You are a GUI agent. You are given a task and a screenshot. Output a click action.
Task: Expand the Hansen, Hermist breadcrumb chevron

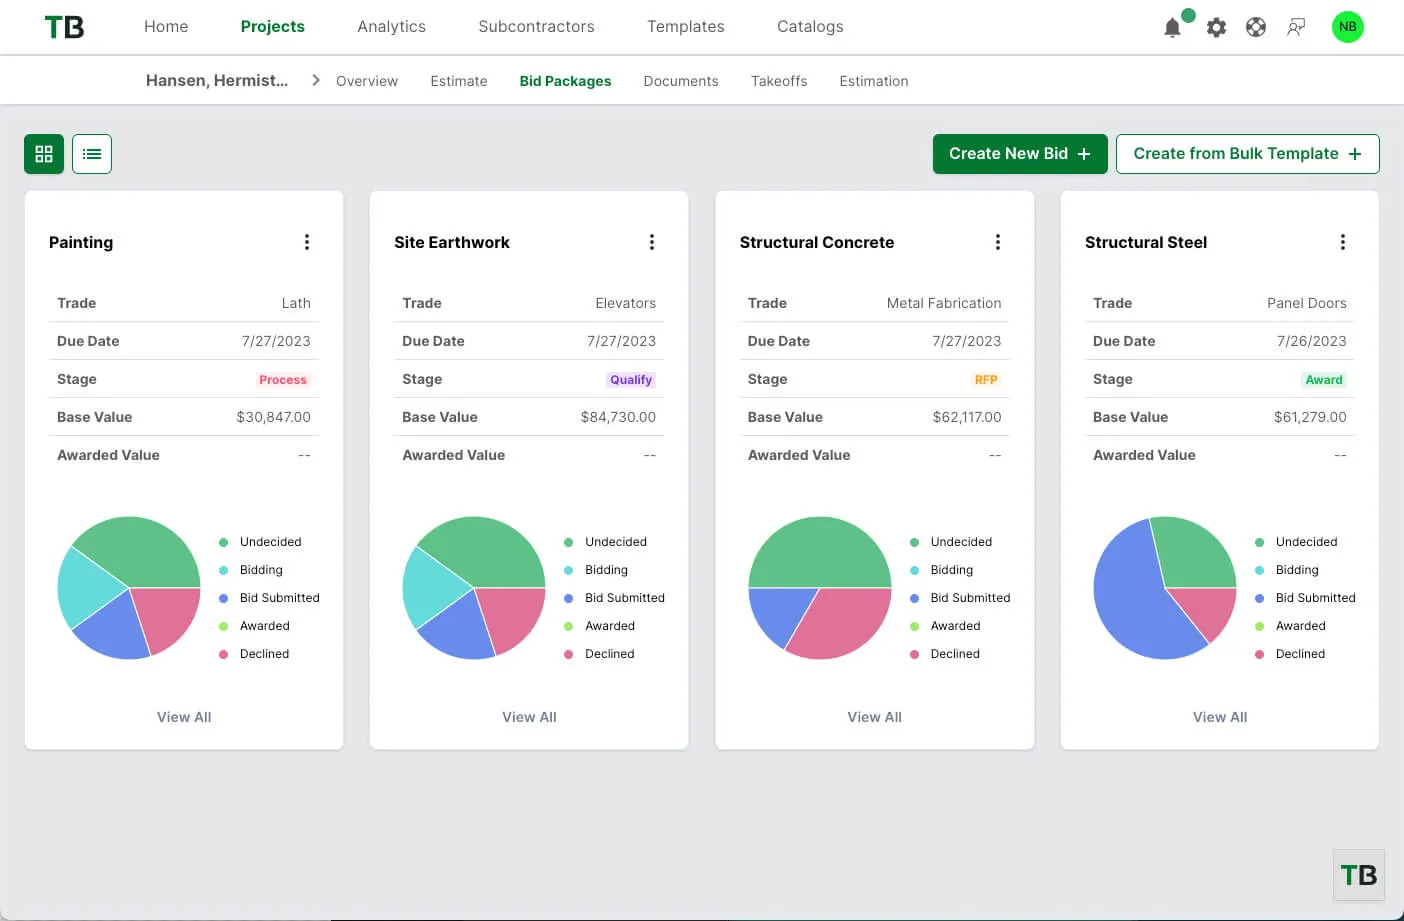[315, 80]
